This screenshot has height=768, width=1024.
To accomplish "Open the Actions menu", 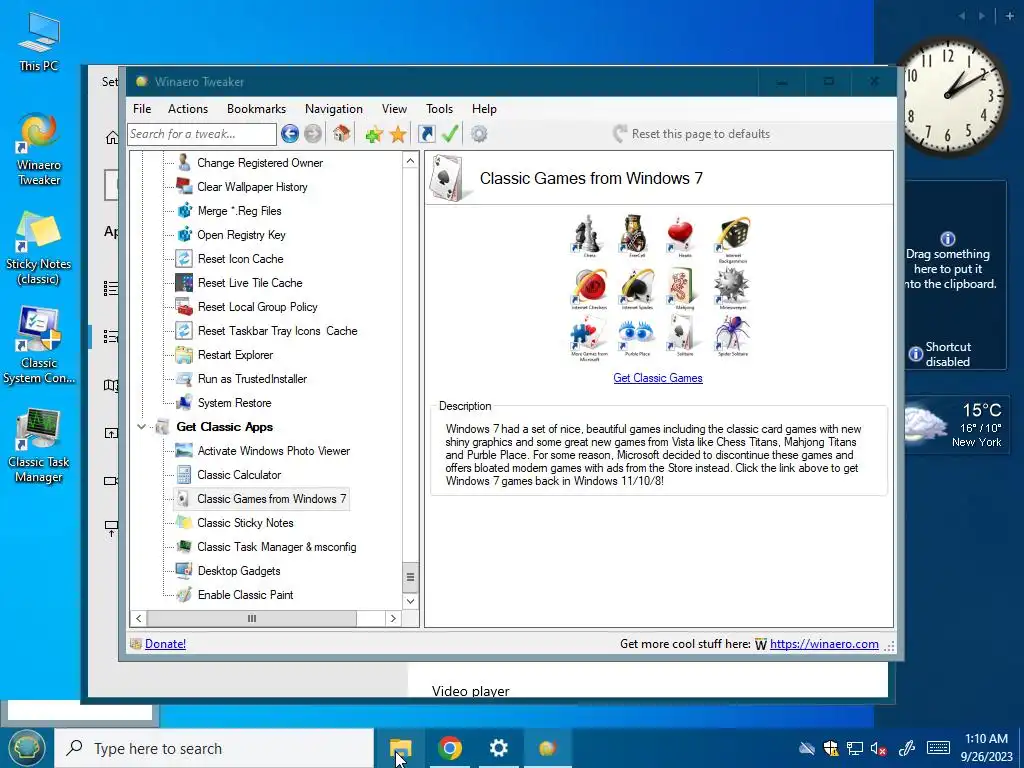I will (x=188, y=109).
